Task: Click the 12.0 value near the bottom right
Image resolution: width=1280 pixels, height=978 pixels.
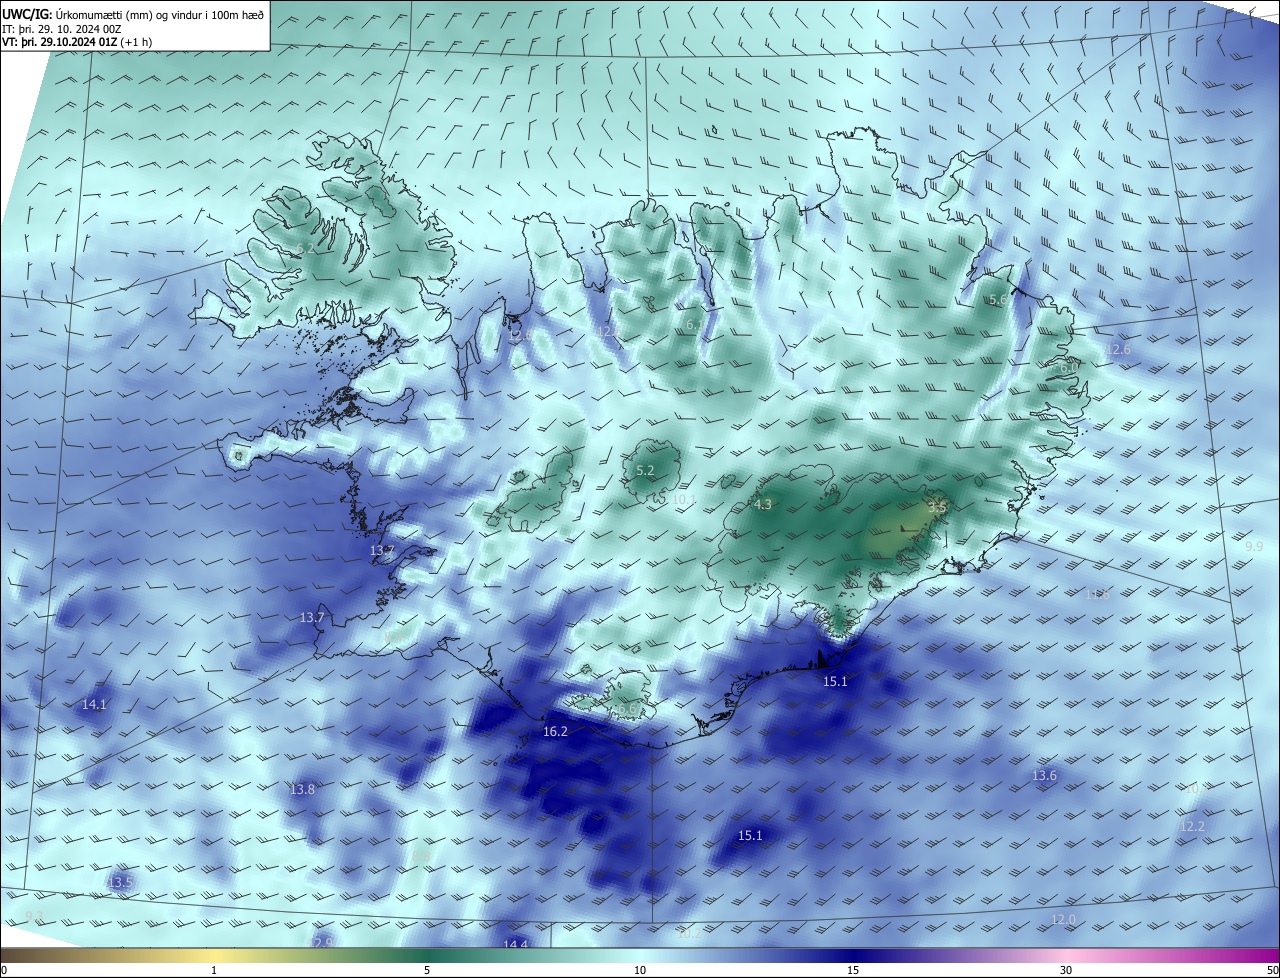Action: coord(1063,919)
